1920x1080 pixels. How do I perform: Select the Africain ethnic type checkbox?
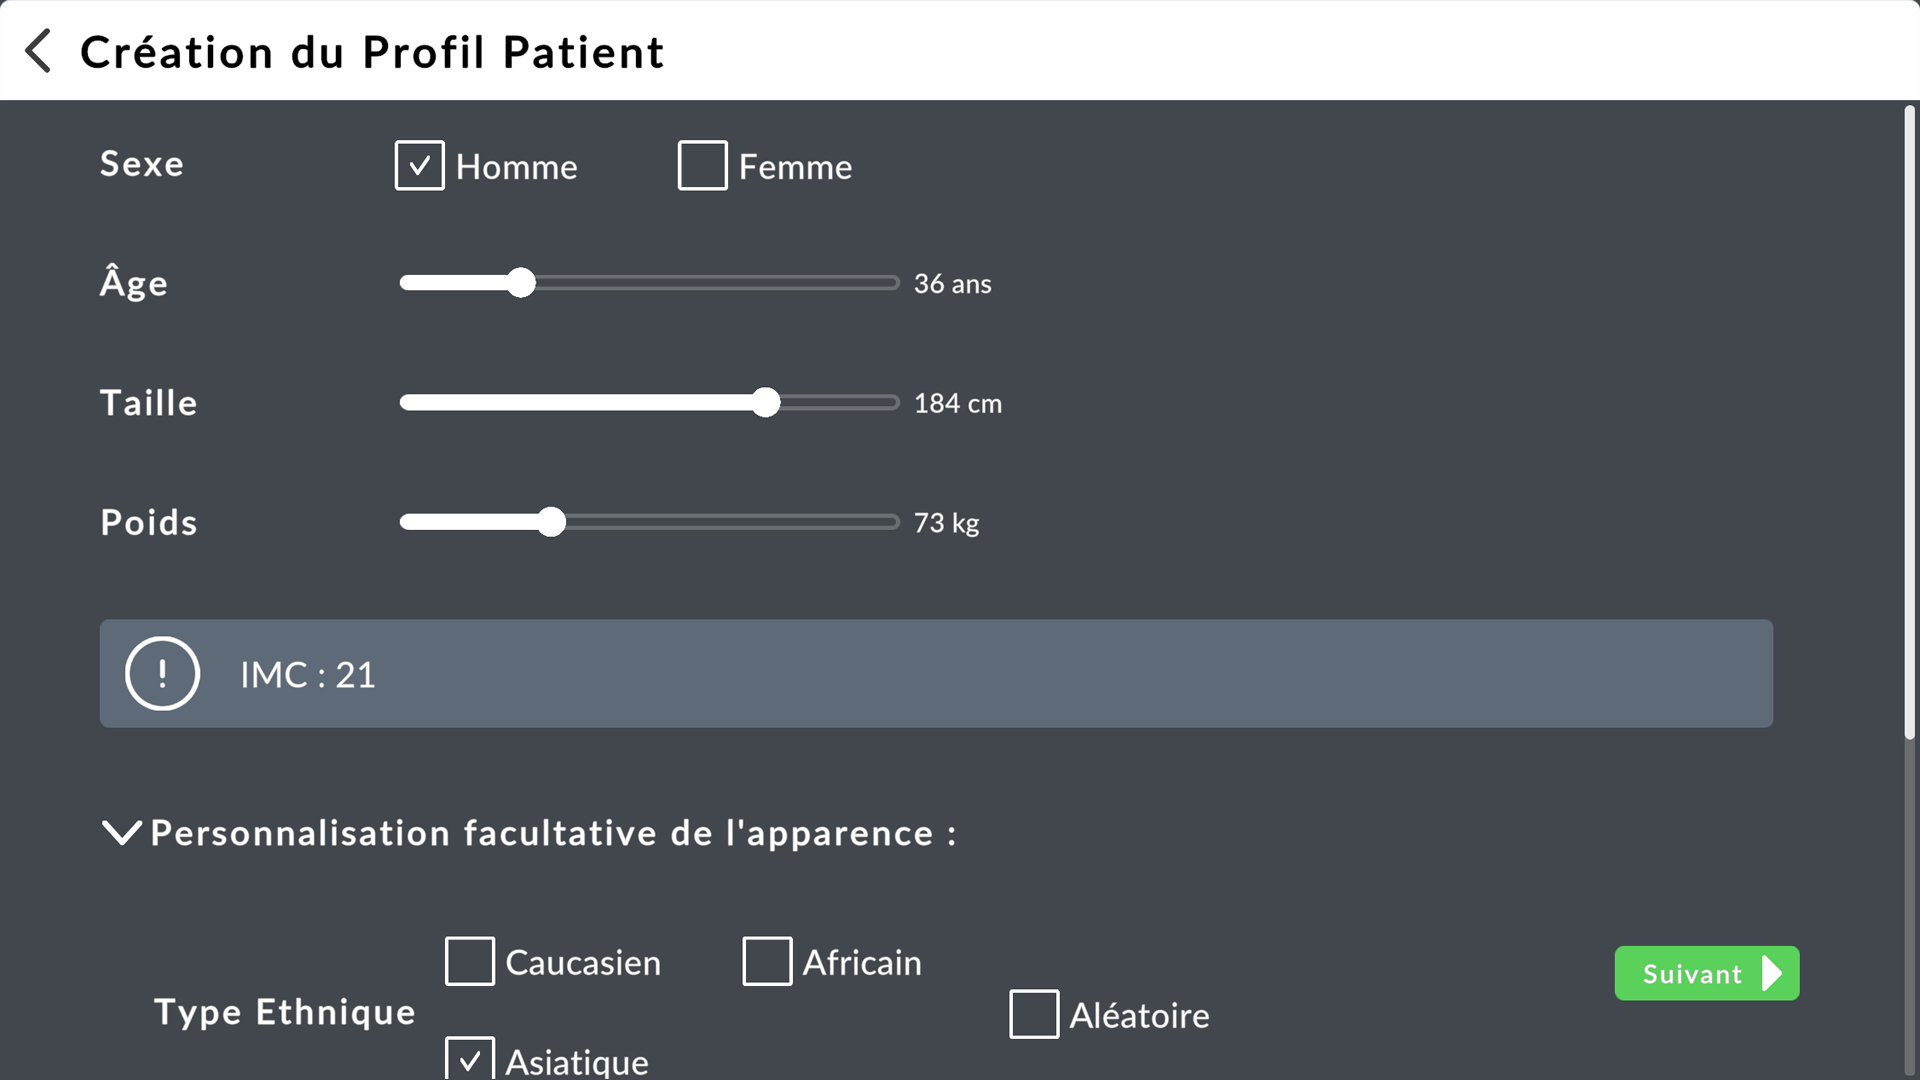coord(767,961)
